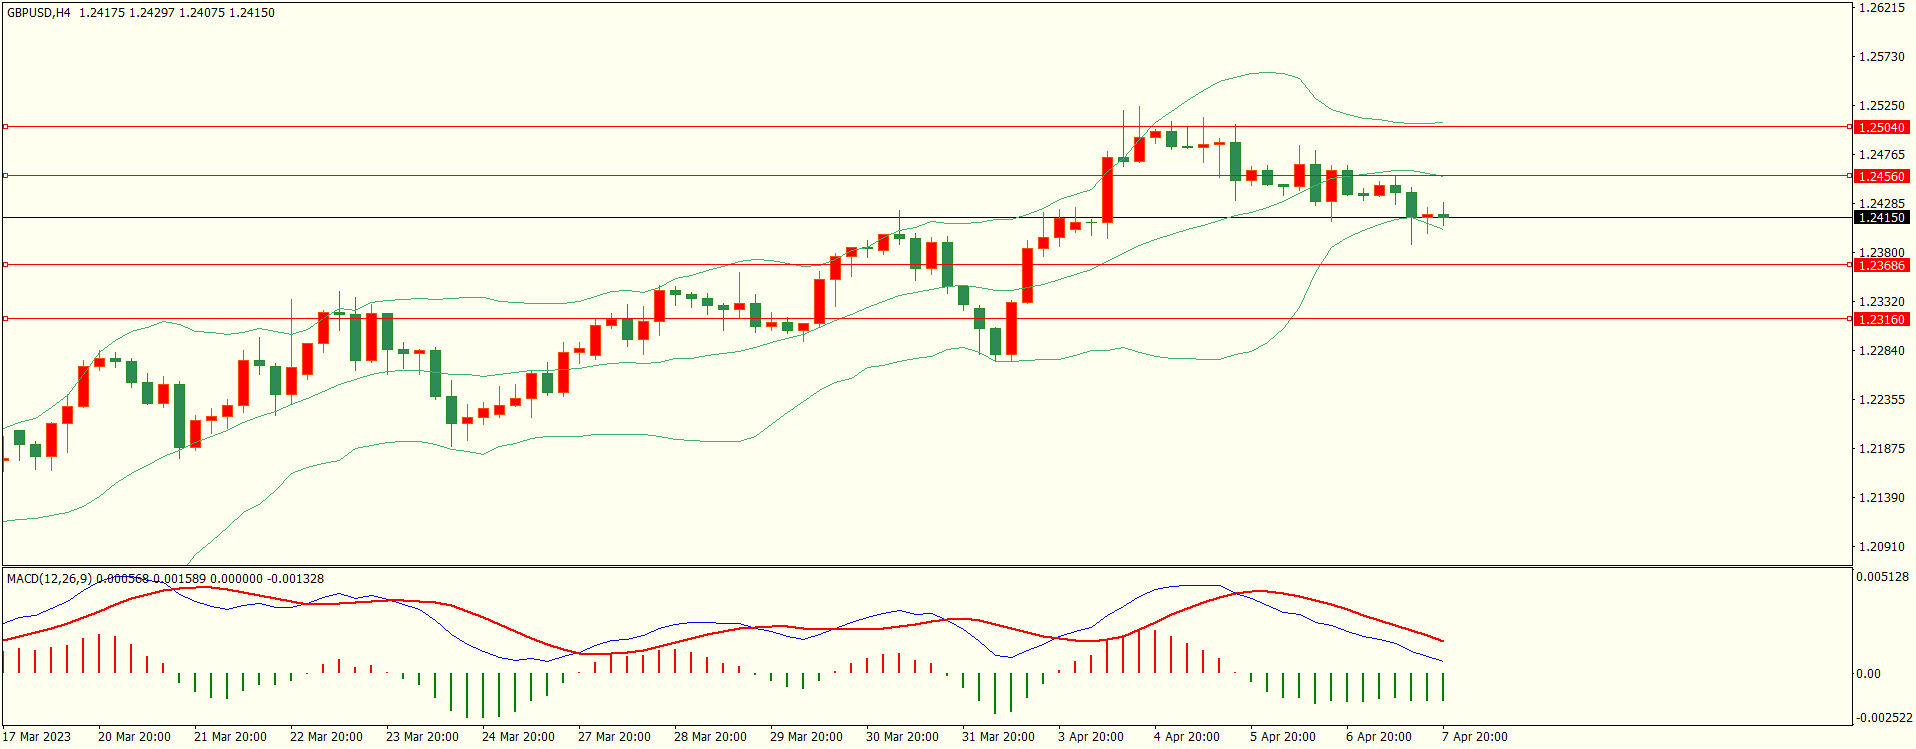This screenshot has width=1916, height=749.
Task: Click the 28 Mar 20:00 time label
Action: [x=710, y=737]
